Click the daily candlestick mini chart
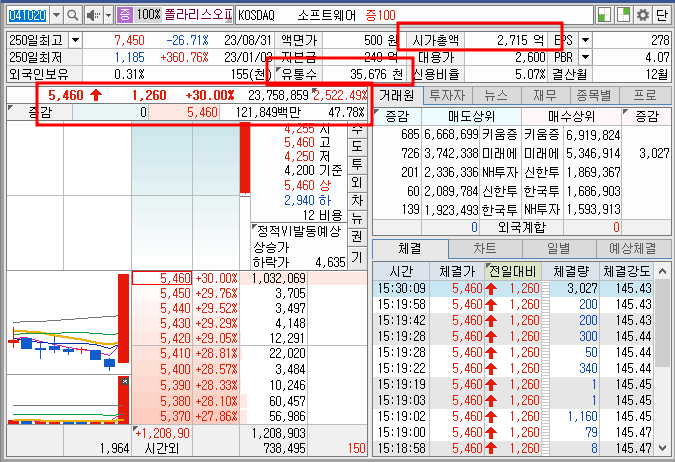 pyautogui.click(x=68, y=322)
